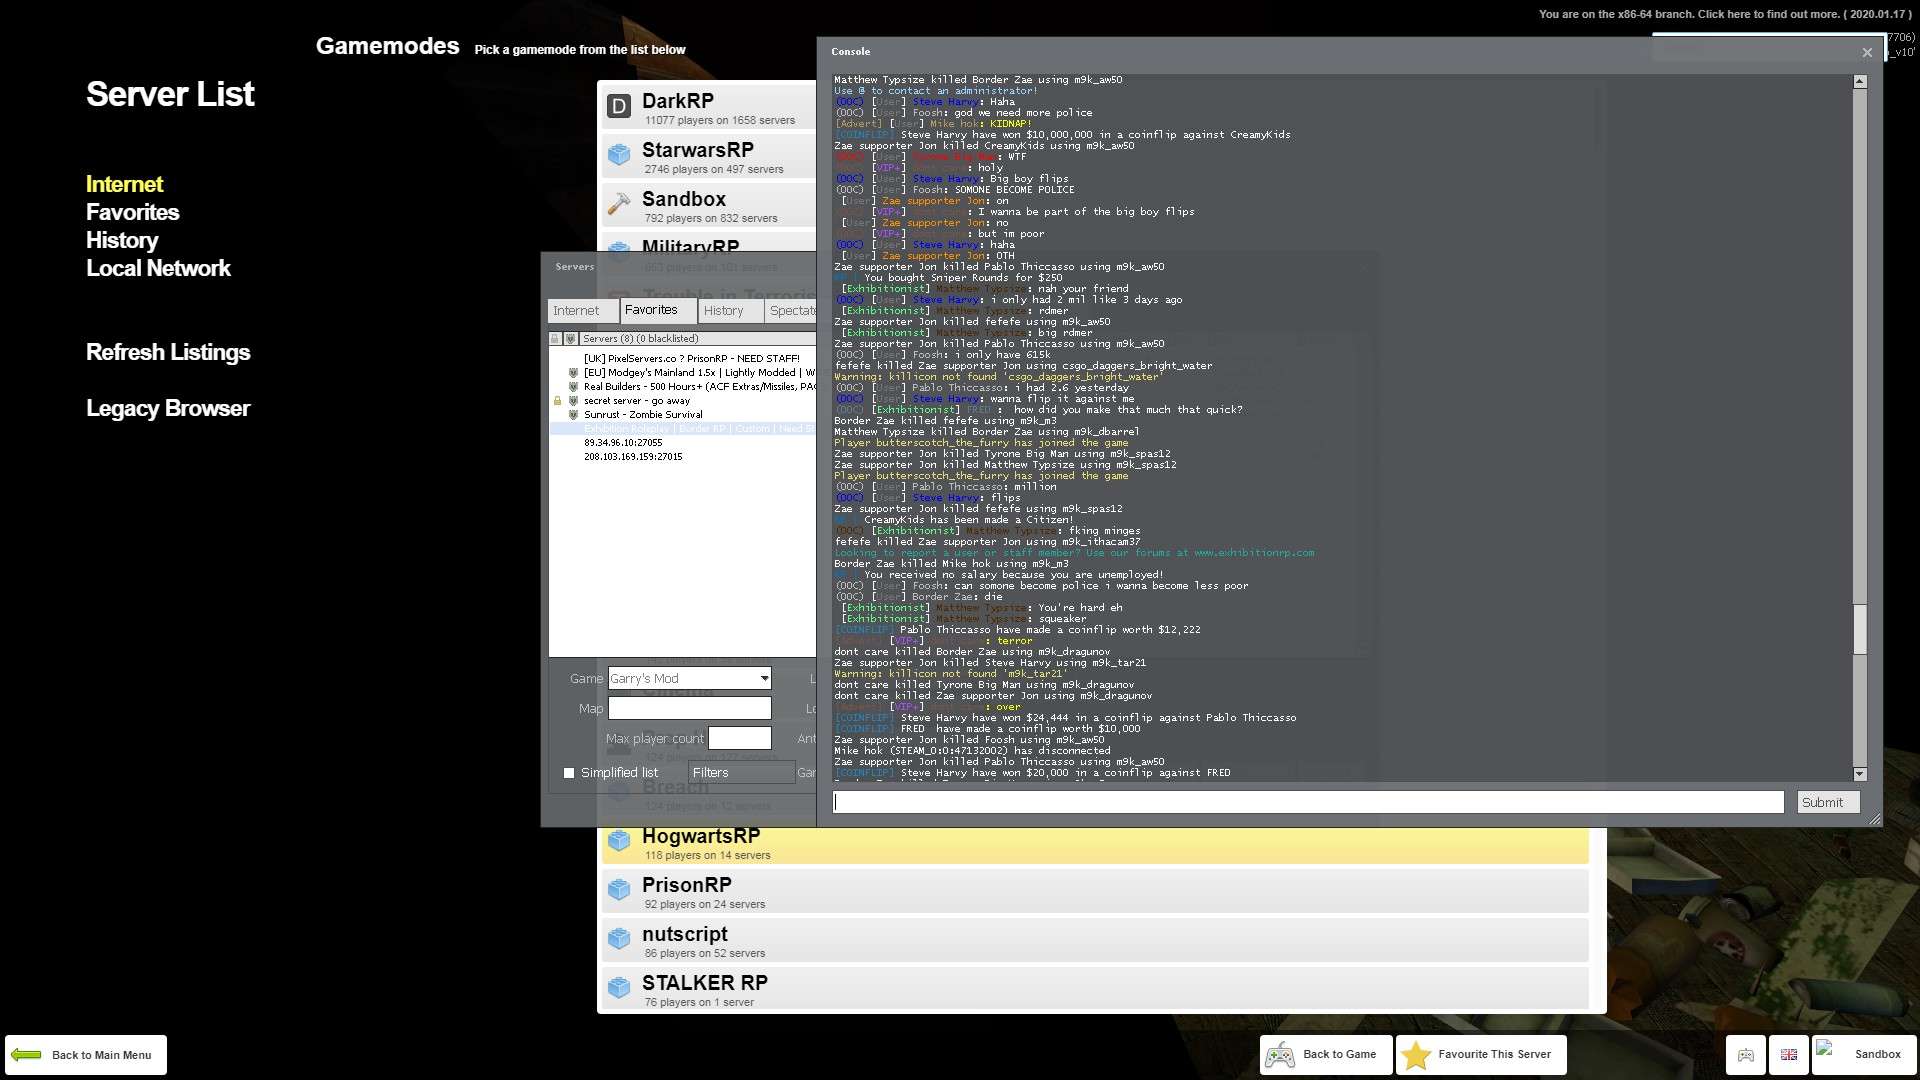Click the console command input field
The image size is (1920, 1080).
(x=1308, y=802)
